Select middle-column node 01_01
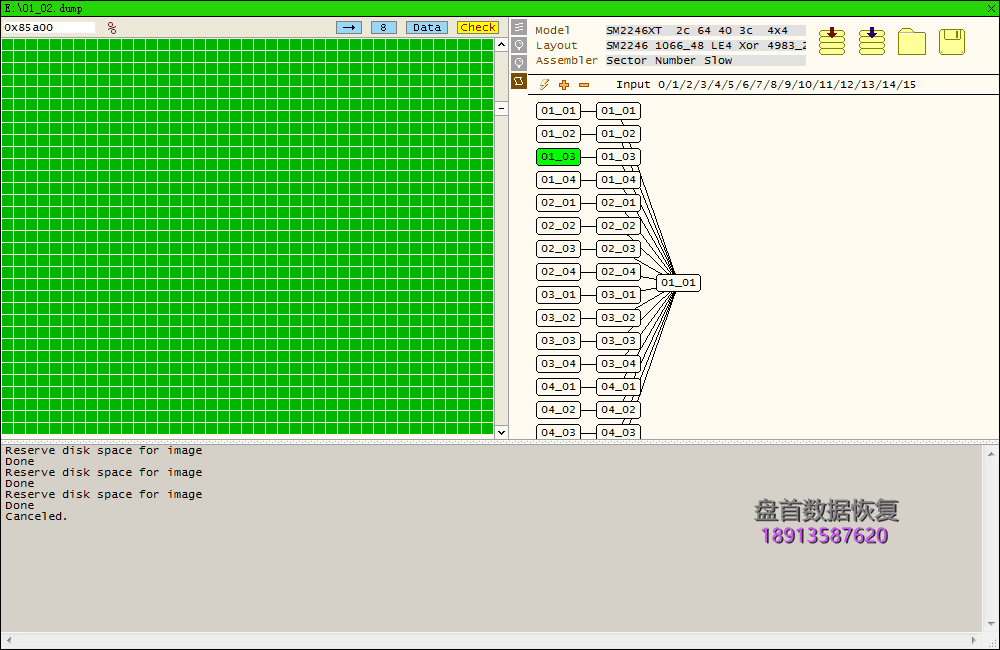Viewport: 1000px width, 650px height. tap(618, 111)
